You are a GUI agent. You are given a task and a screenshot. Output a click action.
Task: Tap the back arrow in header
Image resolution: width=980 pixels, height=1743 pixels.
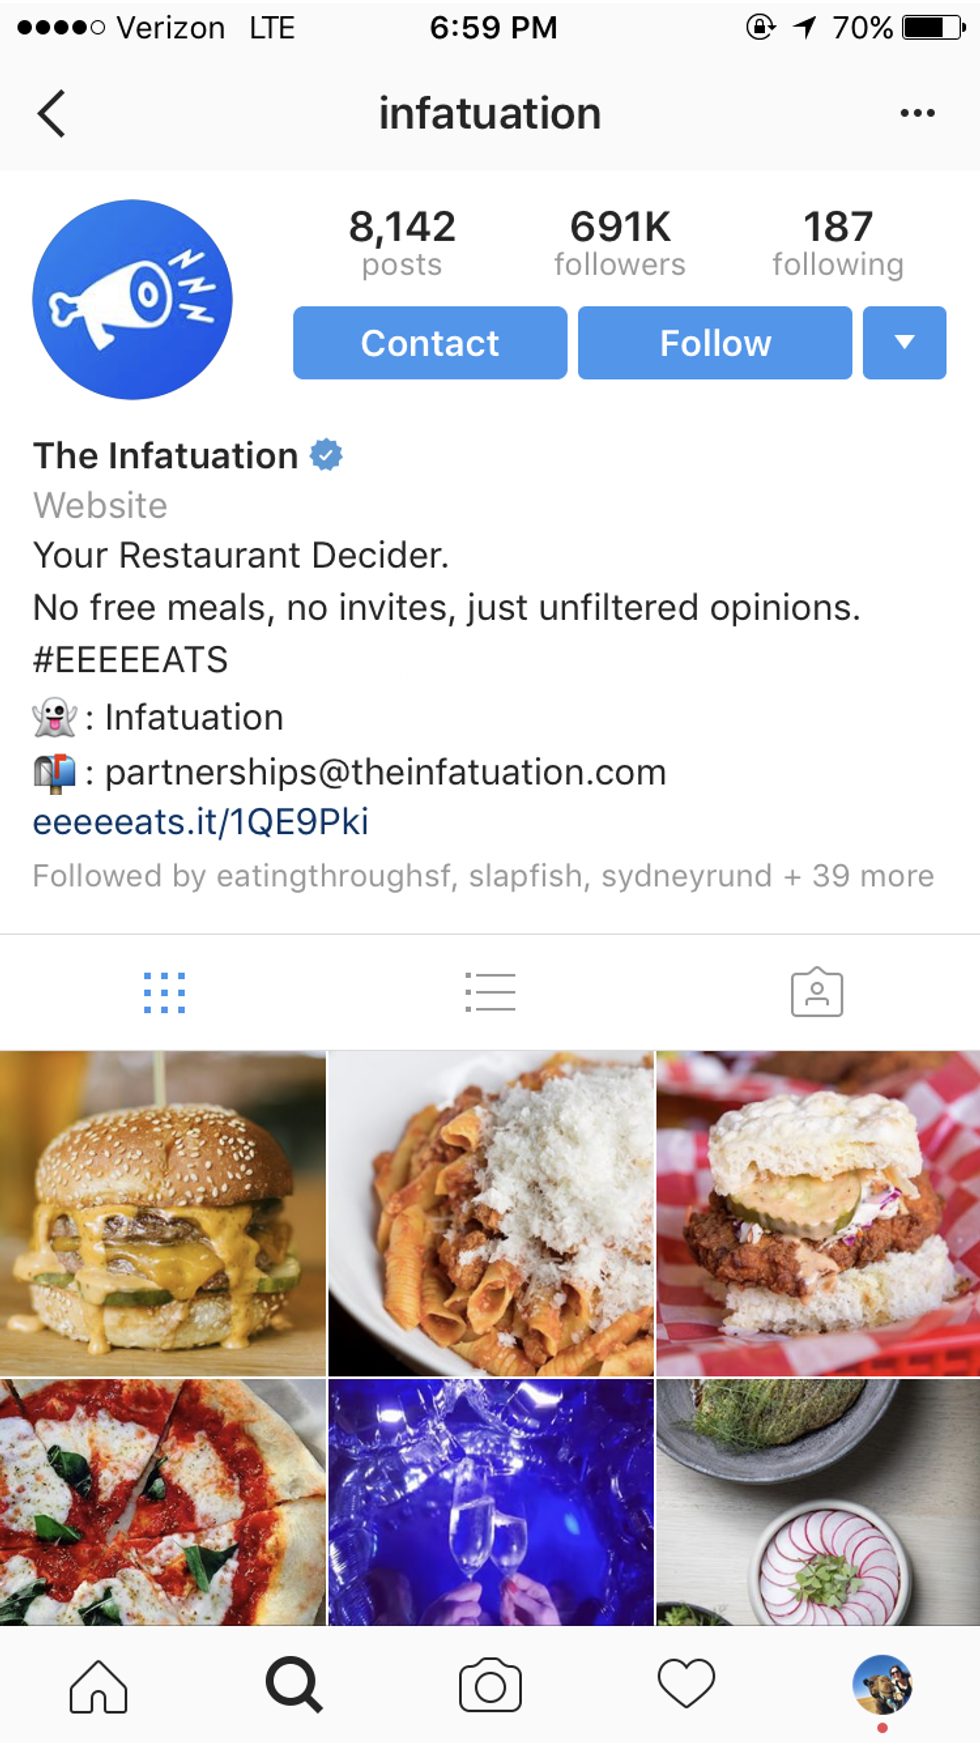coord(52,113)
